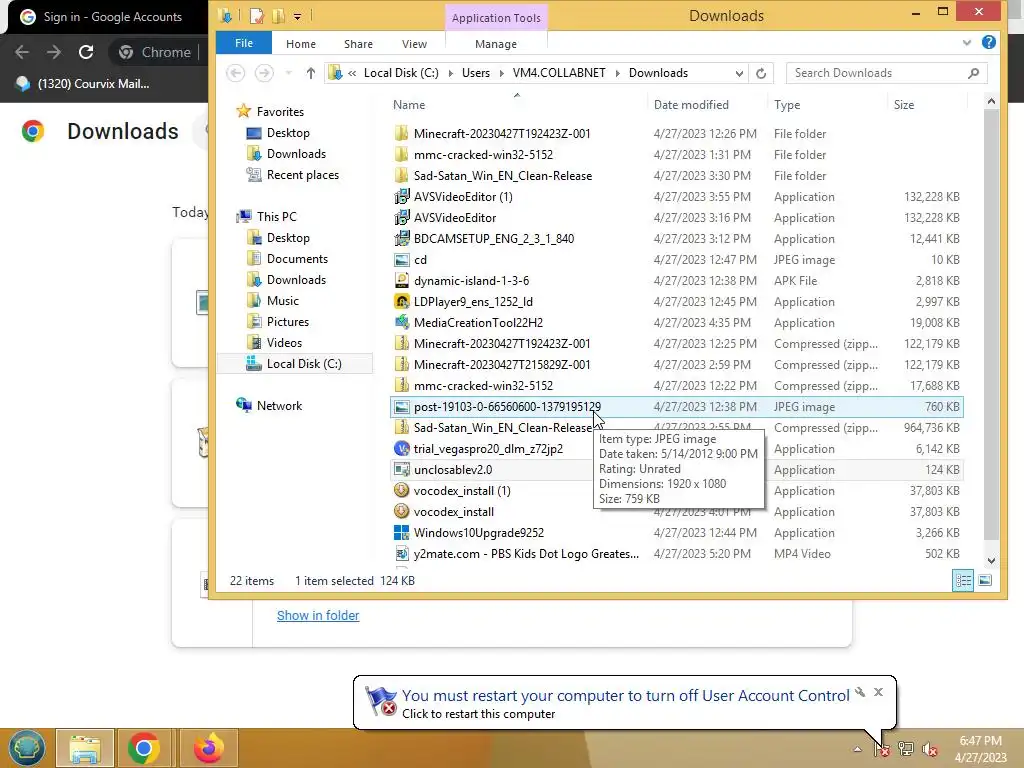Expand the address bar history dropdown

pyautogui.click(x=739, y=73)
